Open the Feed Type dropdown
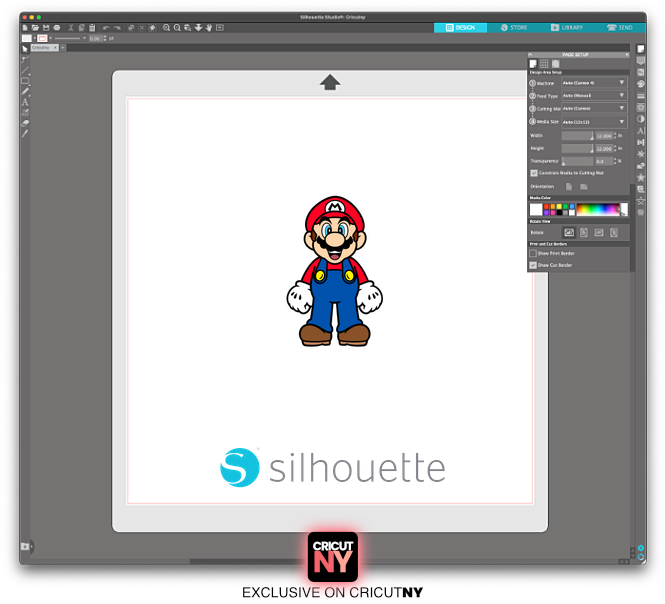 [594, 95]
